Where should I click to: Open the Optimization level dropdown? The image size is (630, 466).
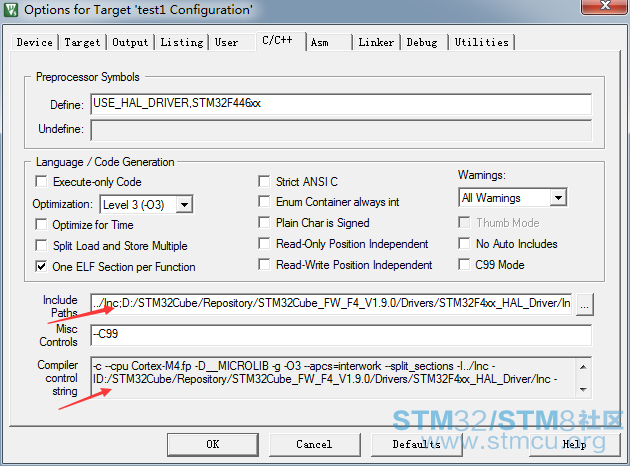tap(184, 204)
